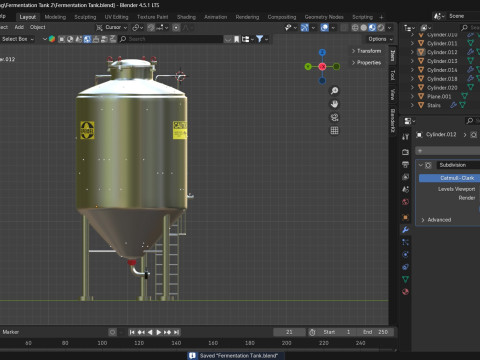Jump to end frame playback button
This screenshot has height=360, width=480.
176,332
